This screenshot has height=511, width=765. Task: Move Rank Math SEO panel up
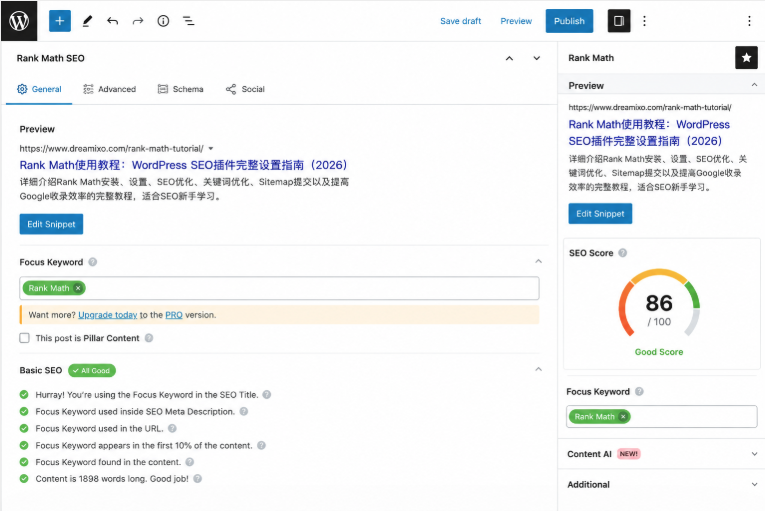[509, 59]
